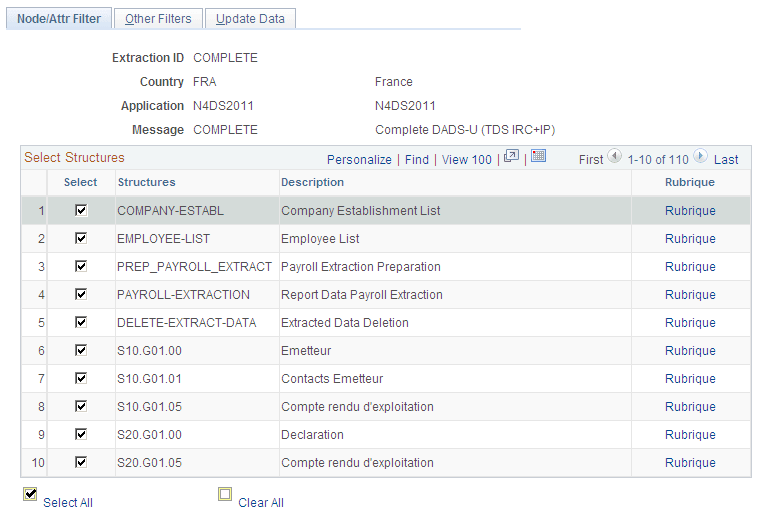Image resolution: width=761 pixels, height=513 pixels.
Task: Click the Clear All link
Action: tap(261, 503)
